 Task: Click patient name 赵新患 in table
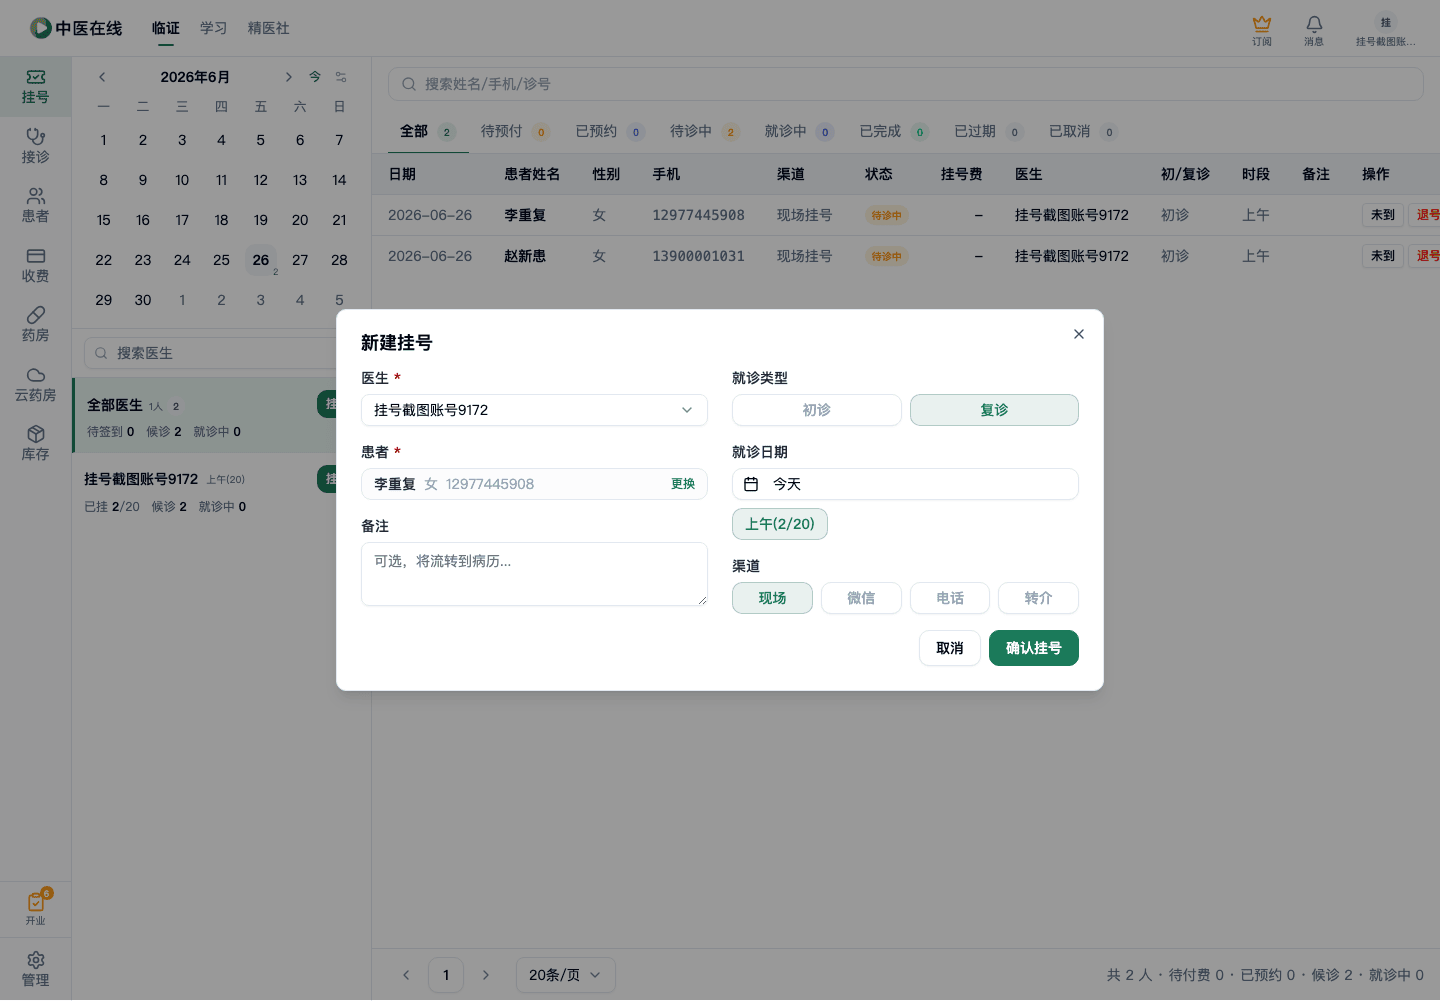click(x=525, y=256)
